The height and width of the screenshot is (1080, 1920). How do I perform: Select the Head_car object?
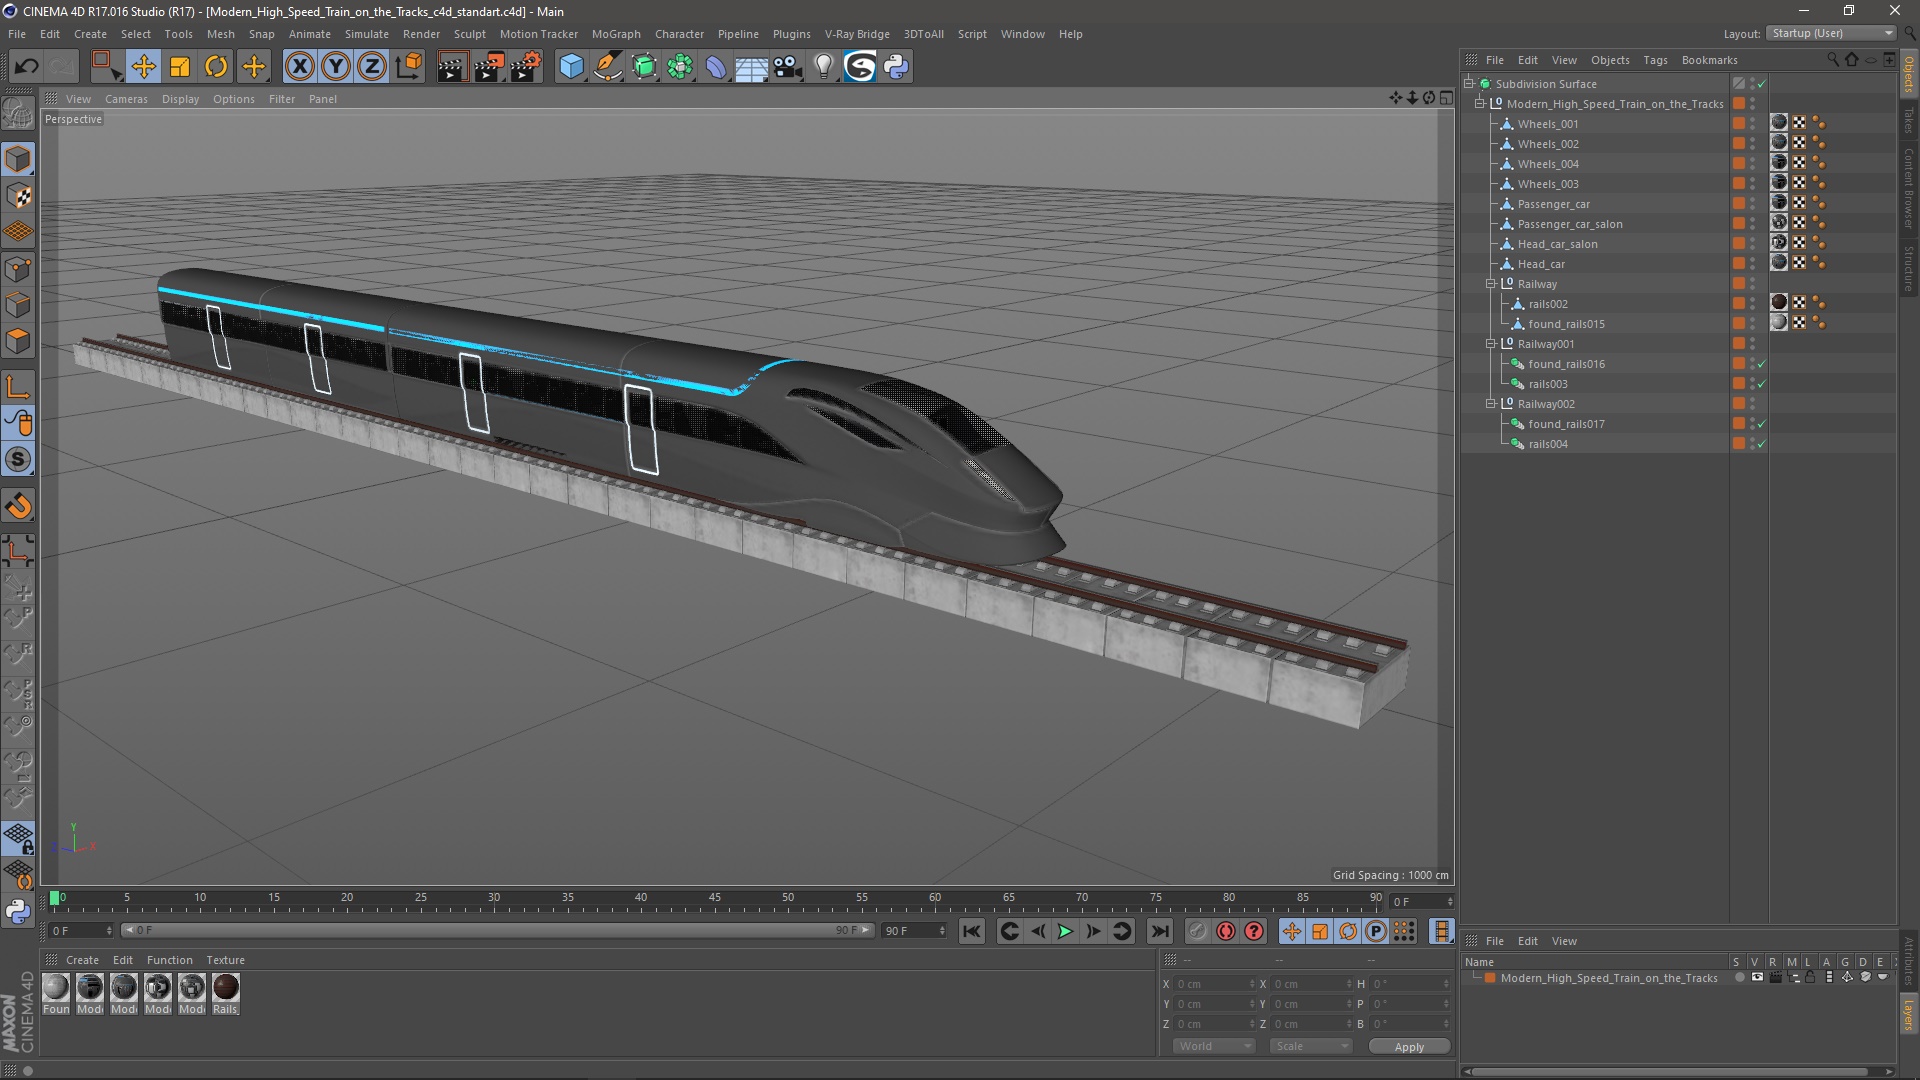(x=1541, y=264)
